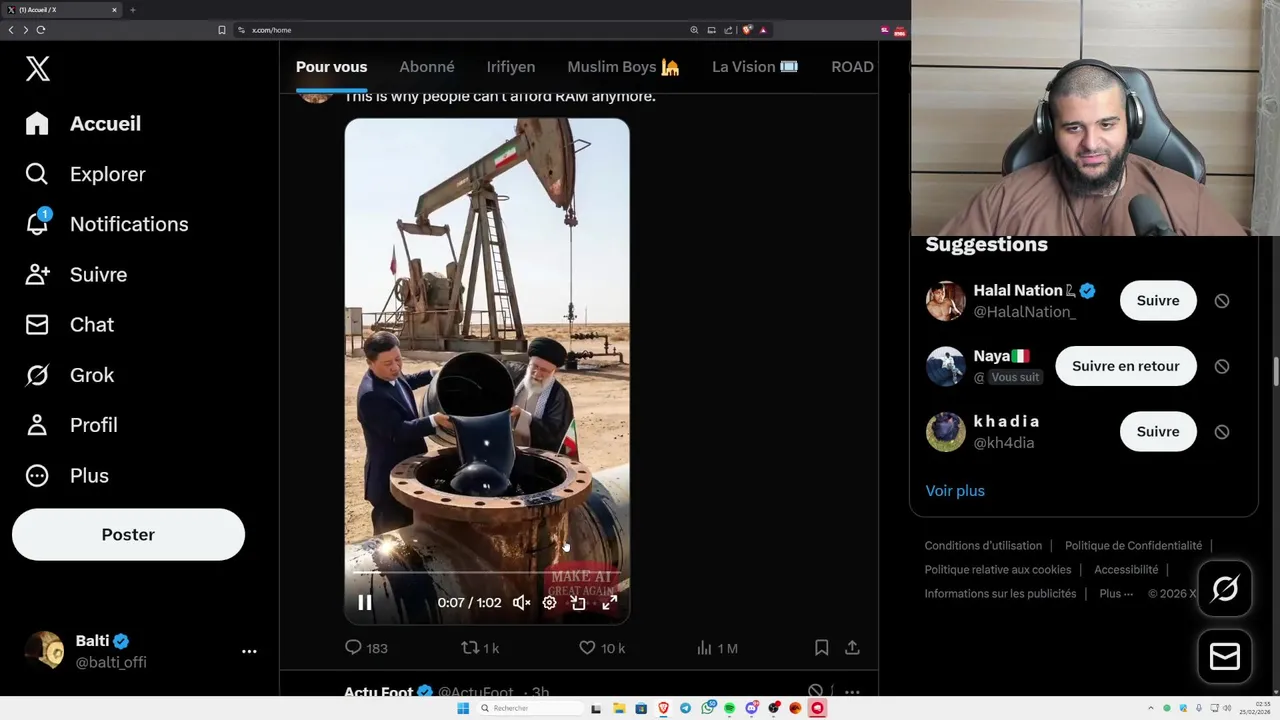Open Halal Nation profile picture
The image size is (1280, 720).
tap(945, 301)
